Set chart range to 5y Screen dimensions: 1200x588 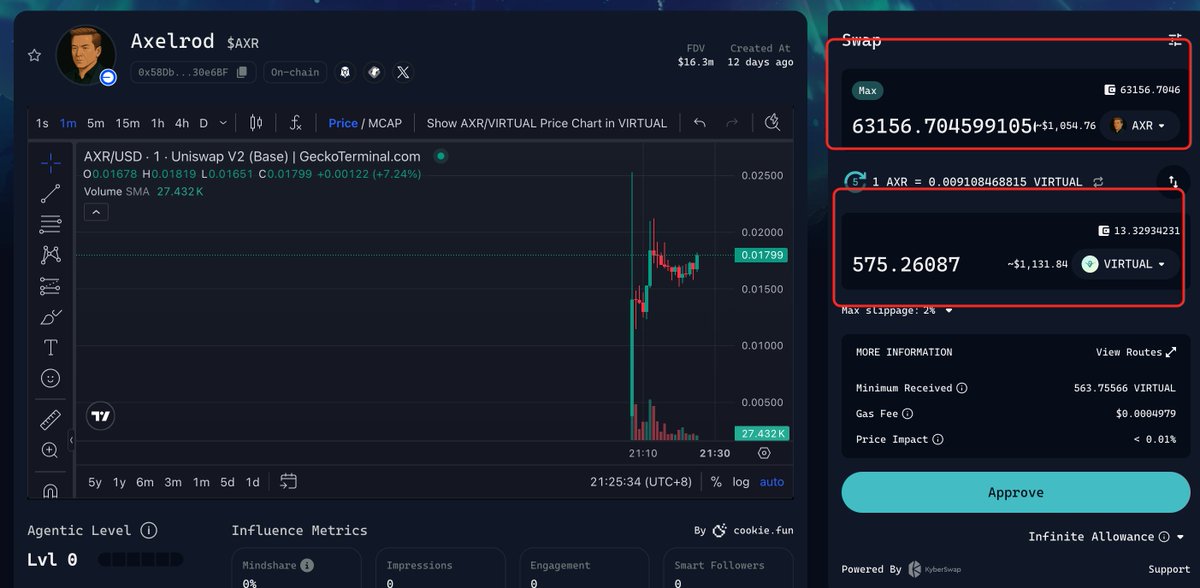pos(95,482)
